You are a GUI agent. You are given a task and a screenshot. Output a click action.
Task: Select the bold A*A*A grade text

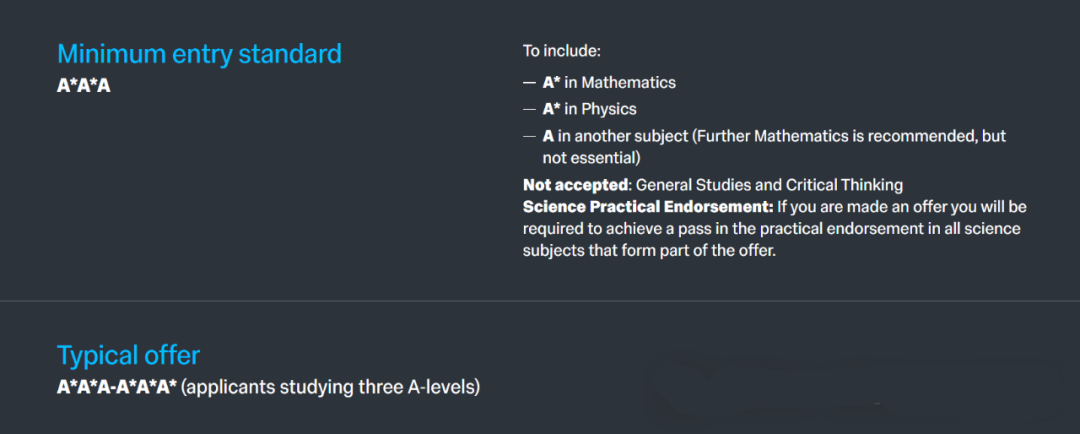(83, 87)
